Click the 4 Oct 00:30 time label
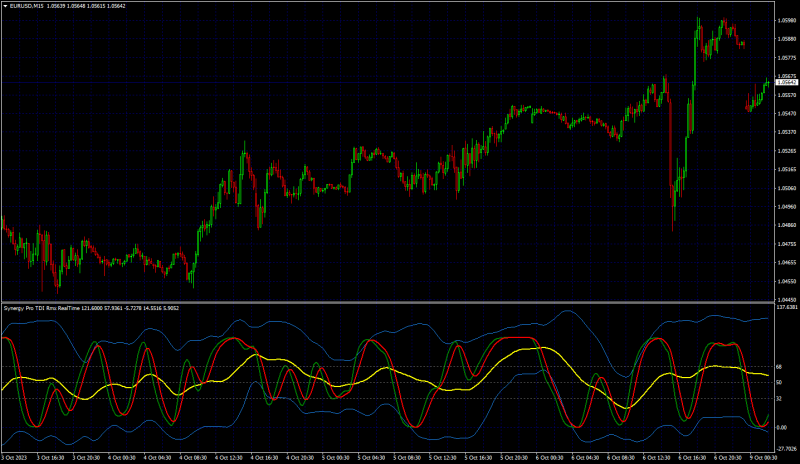 click(121, 458)
